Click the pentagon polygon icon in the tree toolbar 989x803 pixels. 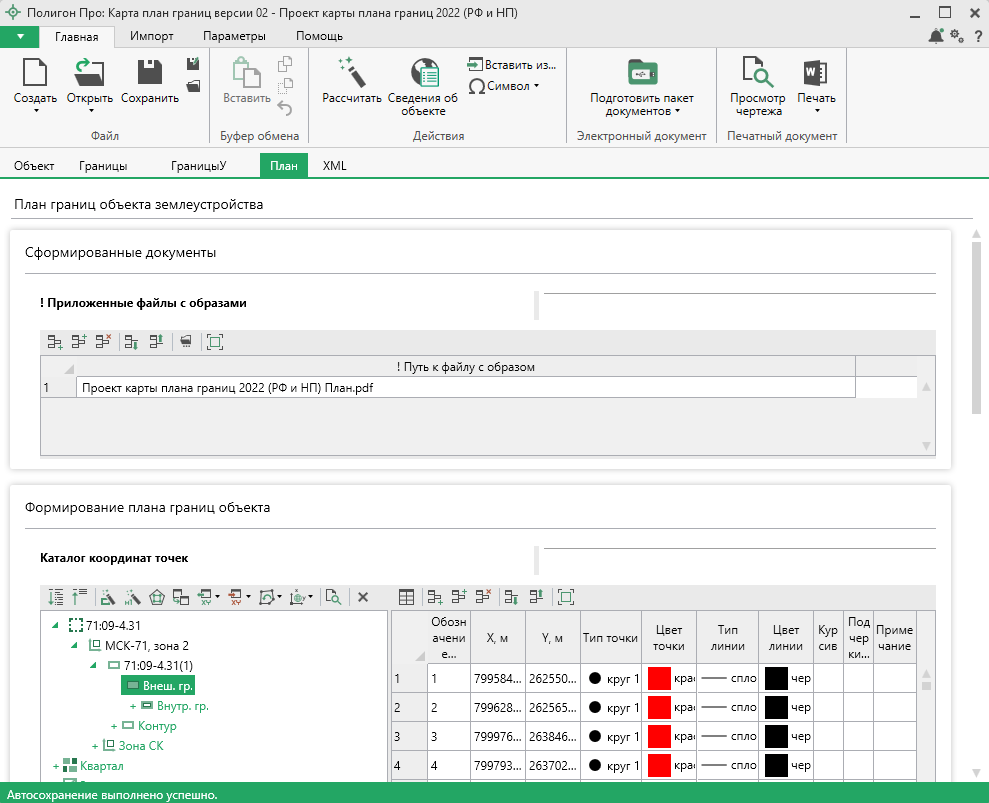coord(156,597)
